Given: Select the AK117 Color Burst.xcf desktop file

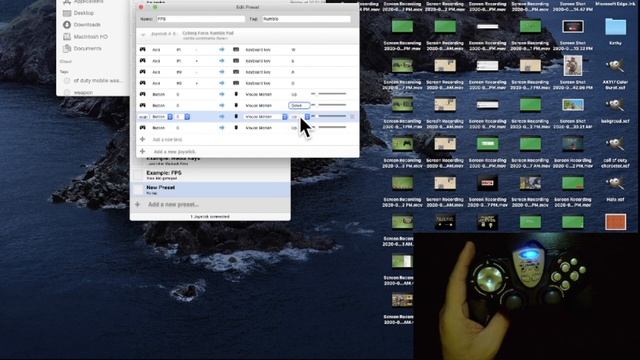Looking at the screenshot, I should click(x=616, y=66).
